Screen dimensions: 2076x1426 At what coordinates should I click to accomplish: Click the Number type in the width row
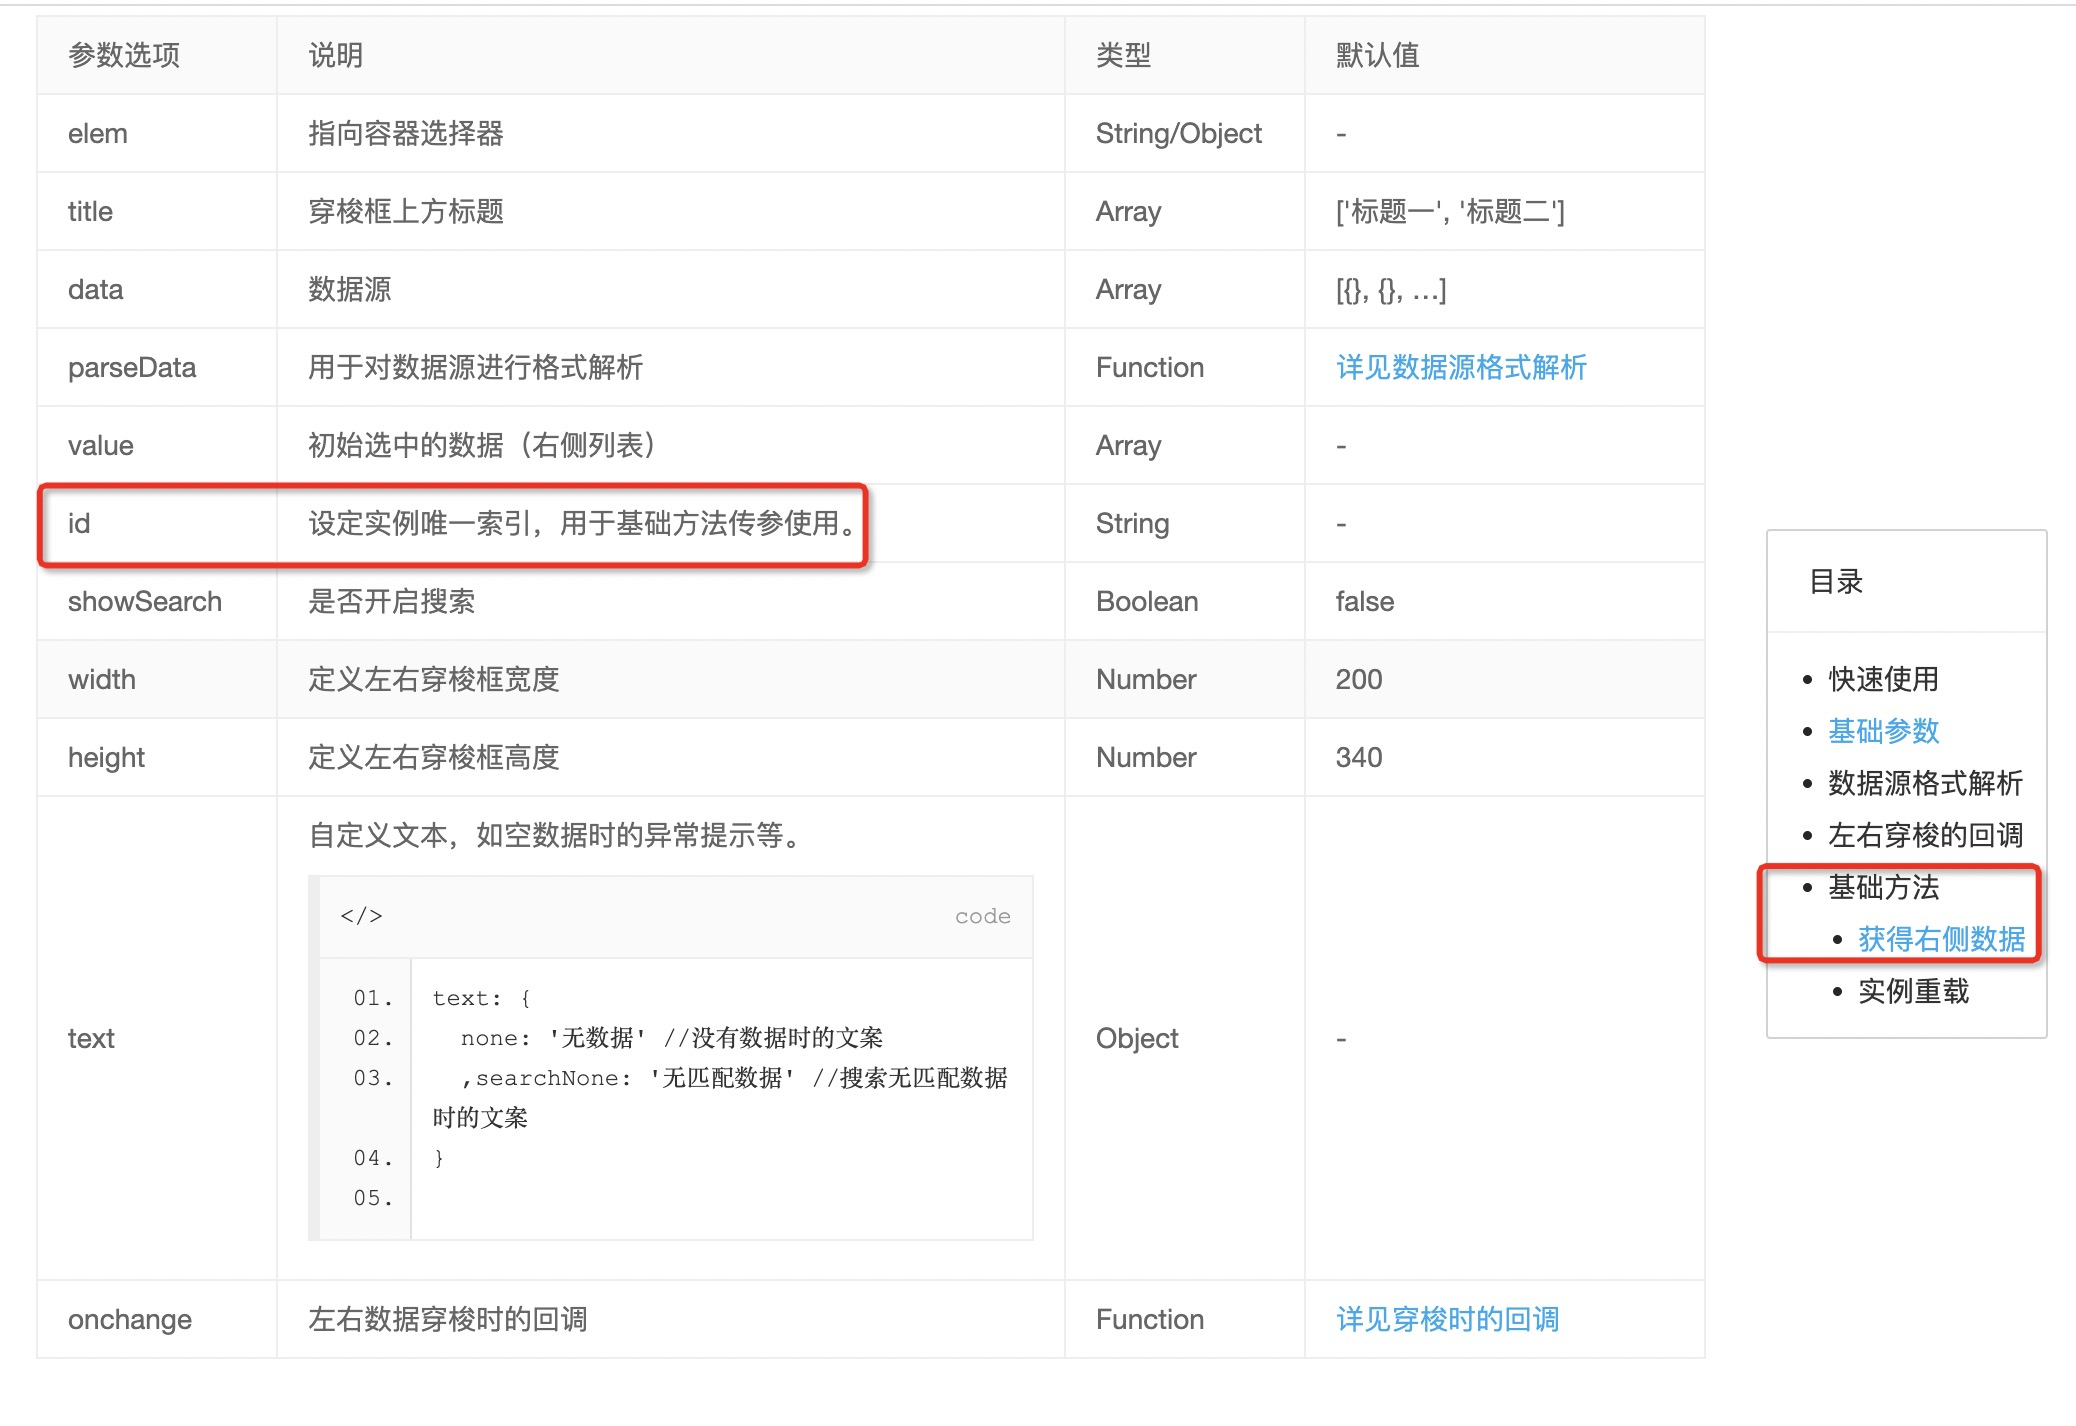tap(1146, 679)
